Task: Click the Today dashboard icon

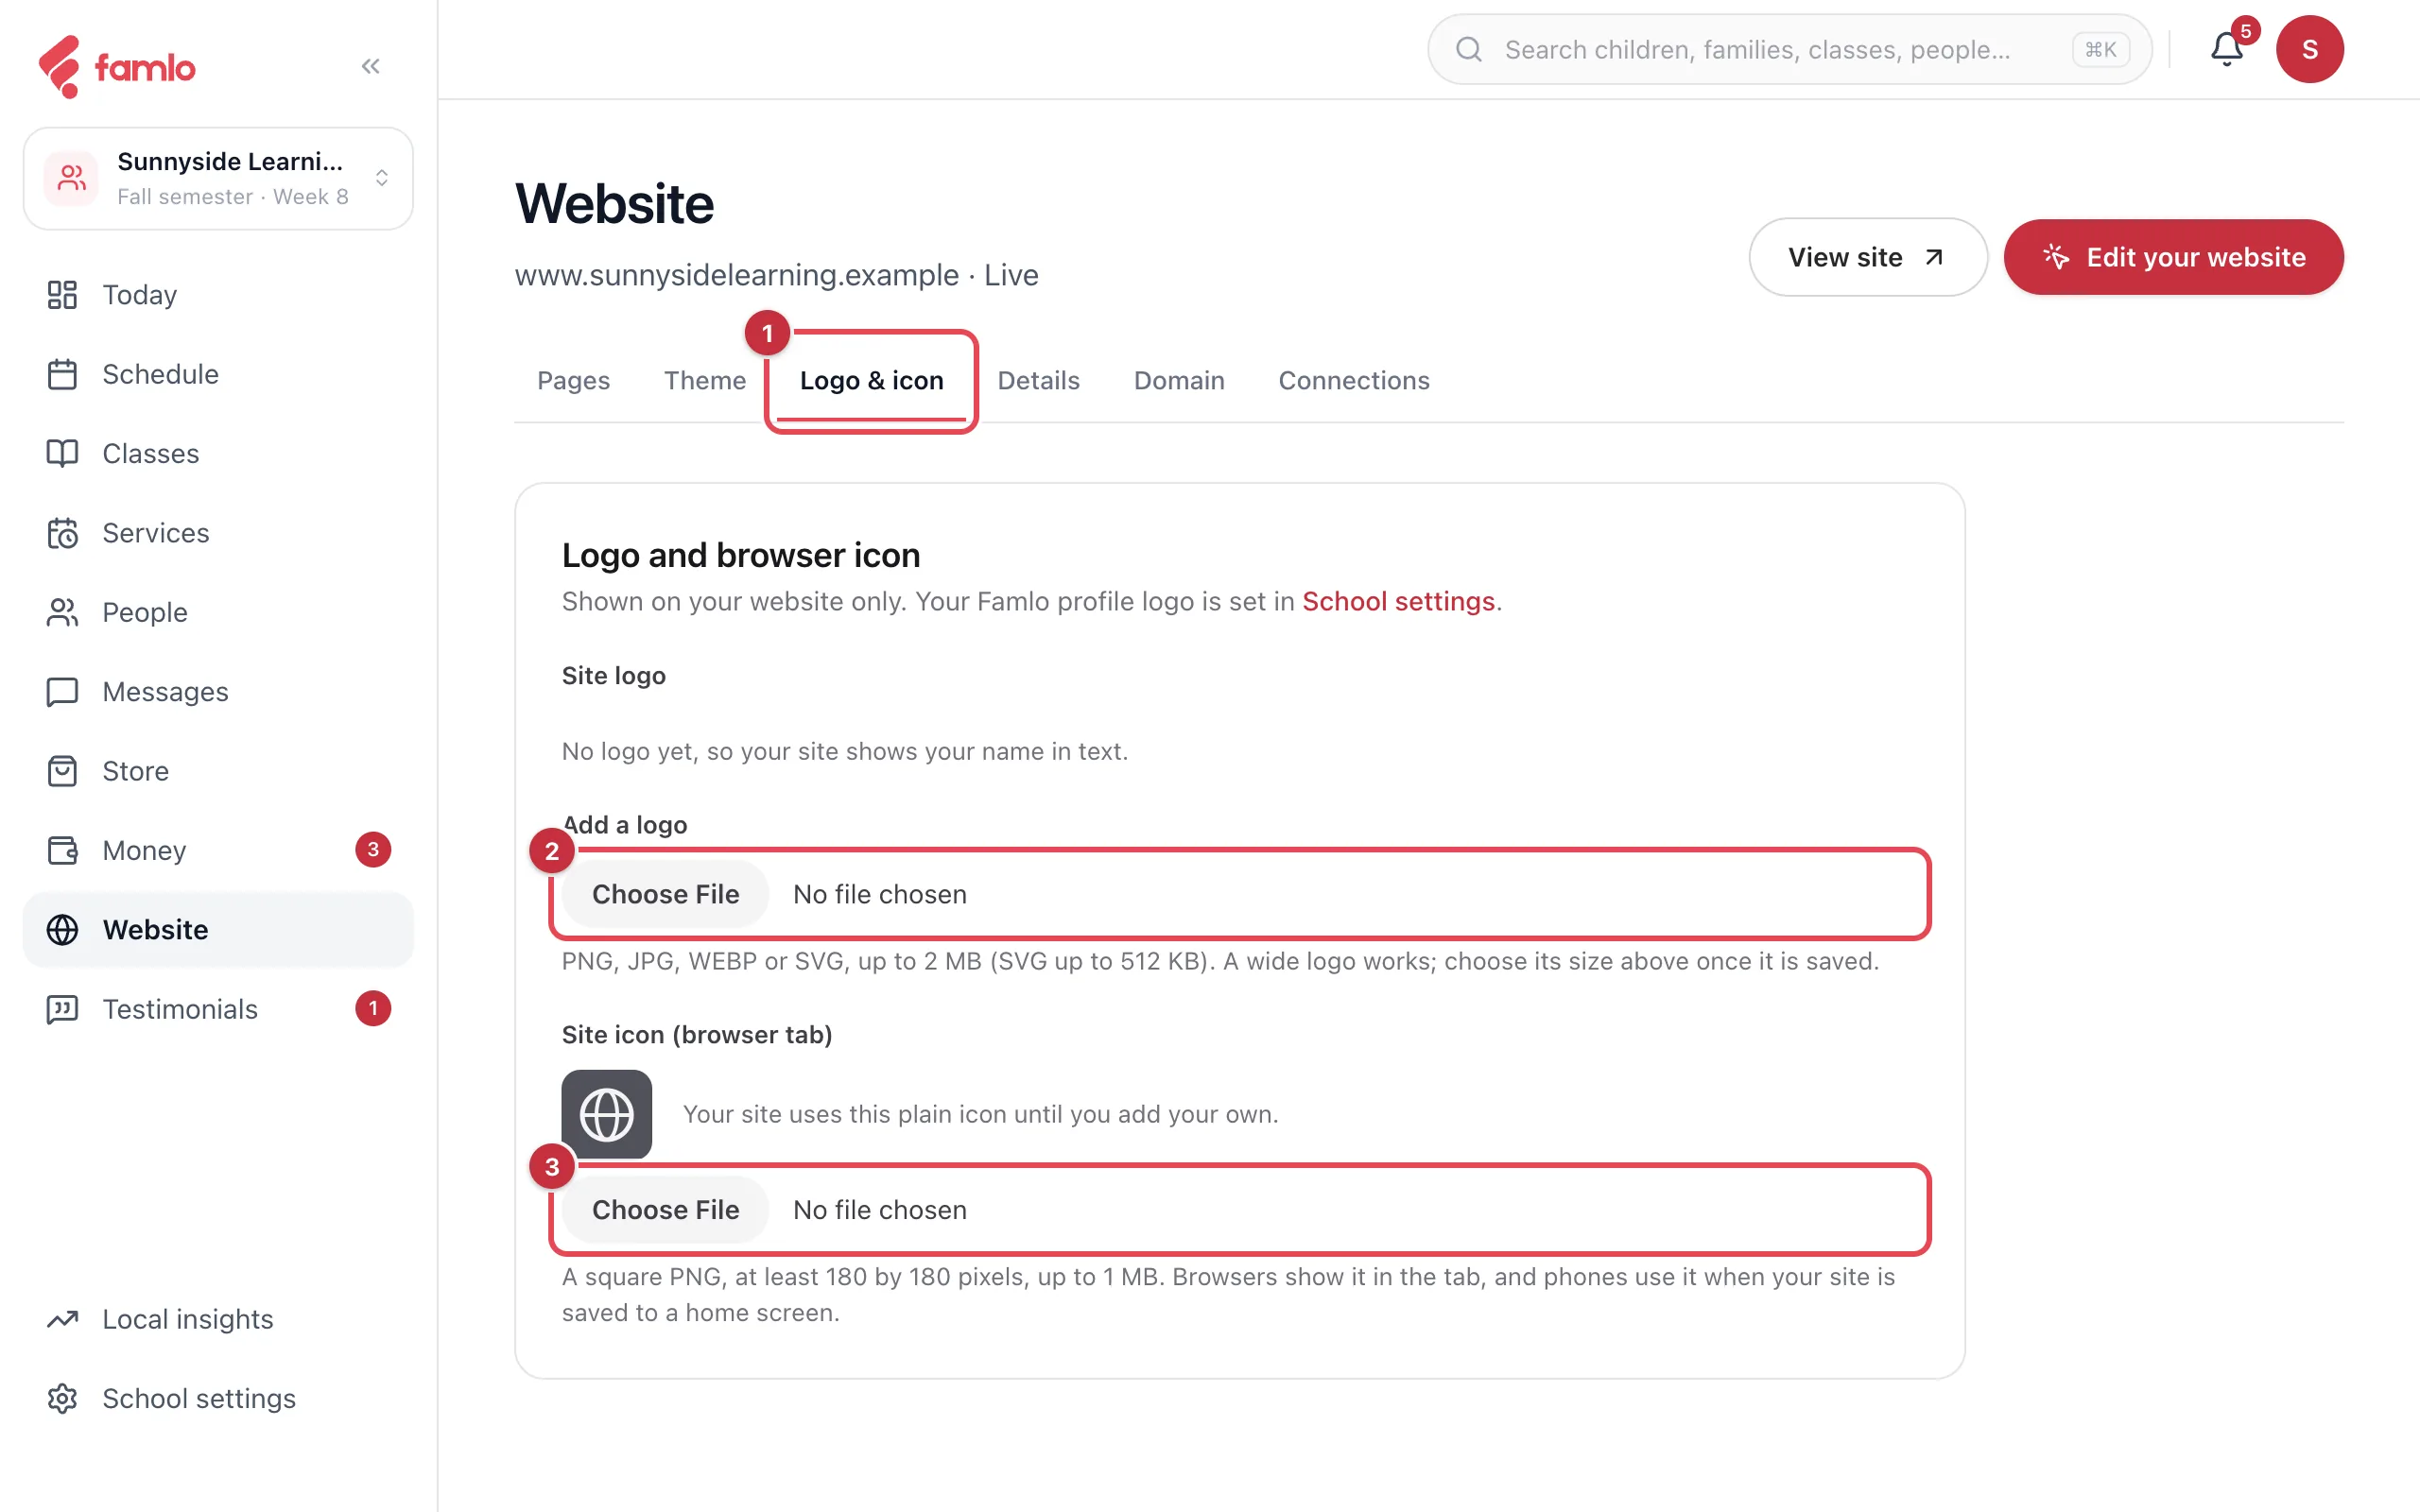Action: point(62,295)
